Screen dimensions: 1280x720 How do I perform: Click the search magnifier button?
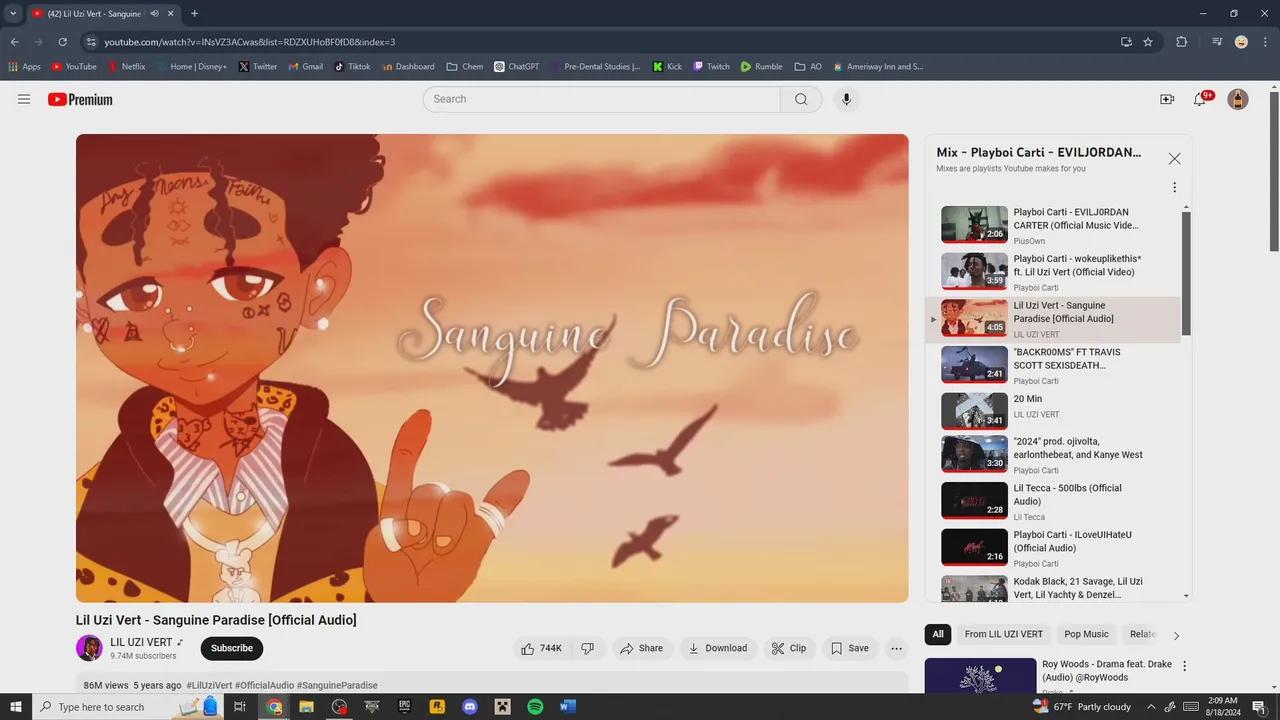point(801,99)
